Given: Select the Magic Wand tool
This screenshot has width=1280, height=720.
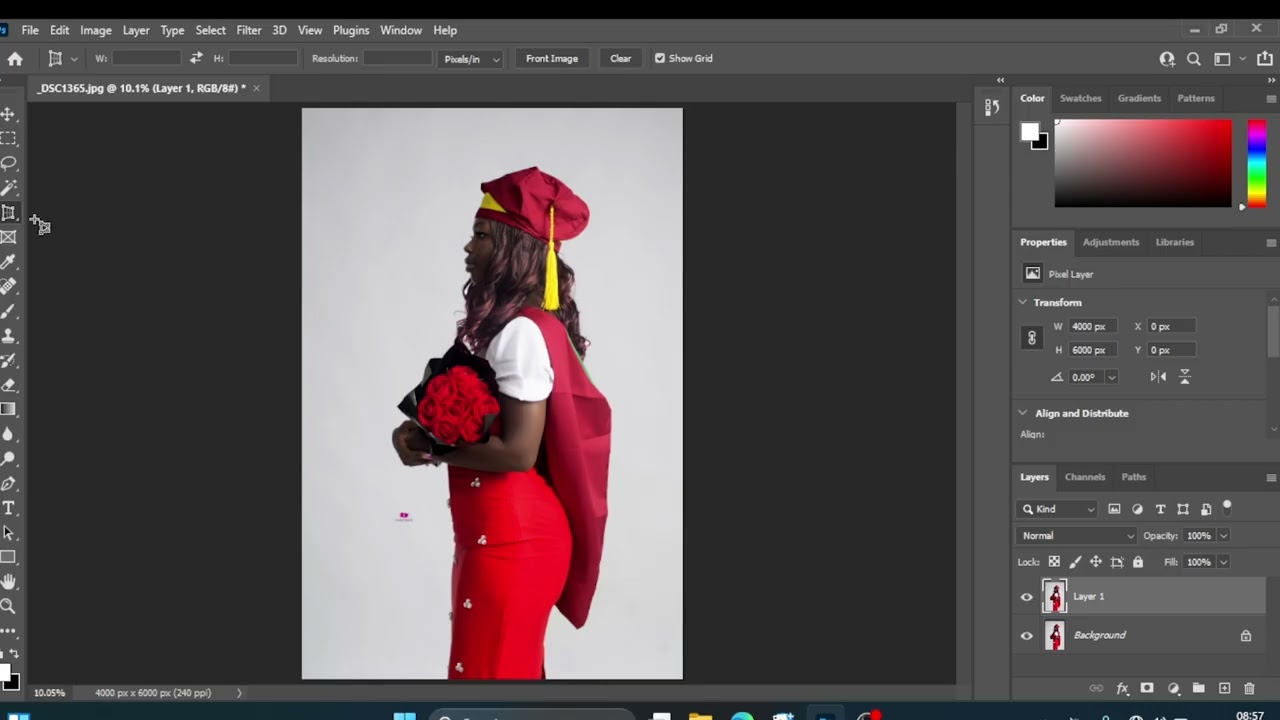Looking at the screenshot, I should (x=8, y=188).
